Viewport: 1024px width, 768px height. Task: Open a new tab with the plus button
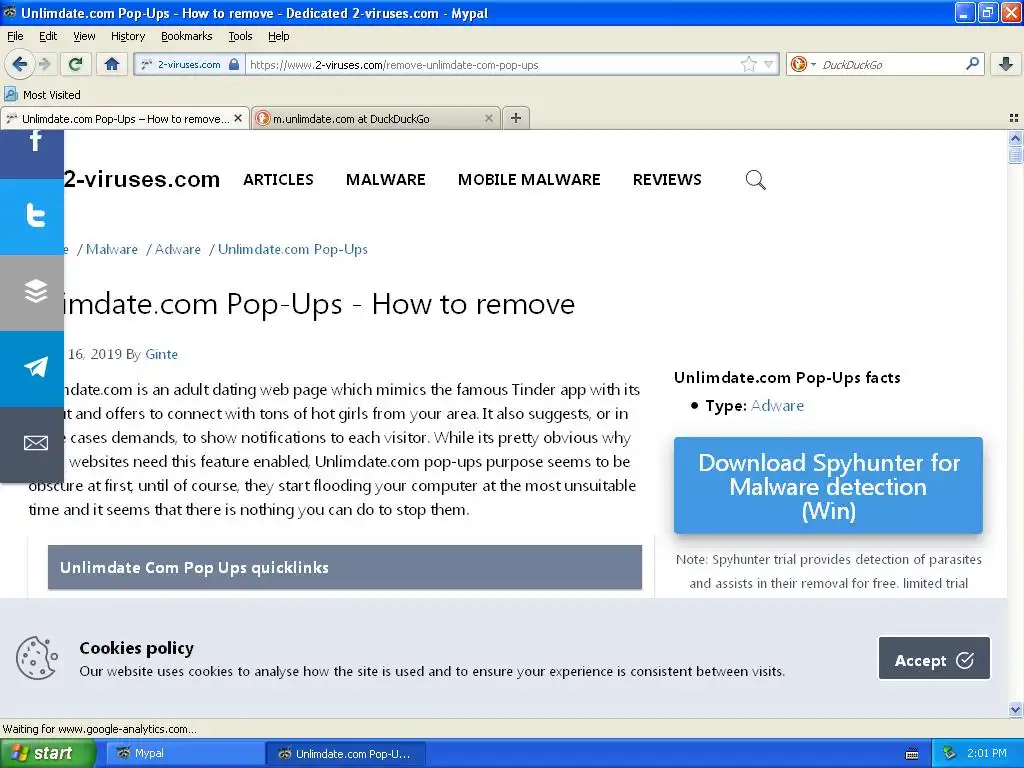[516, 118]
